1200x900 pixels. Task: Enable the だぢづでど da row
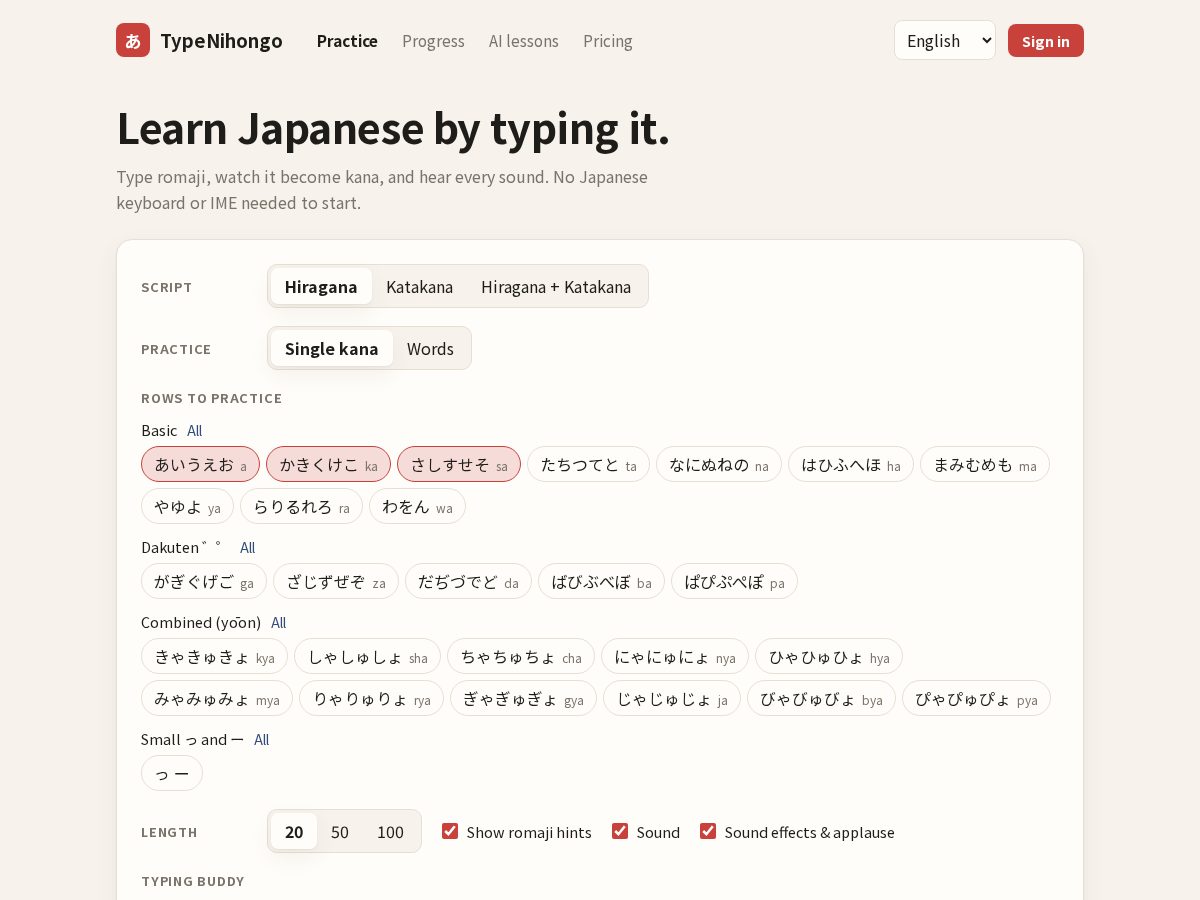(x=468, y=581)
